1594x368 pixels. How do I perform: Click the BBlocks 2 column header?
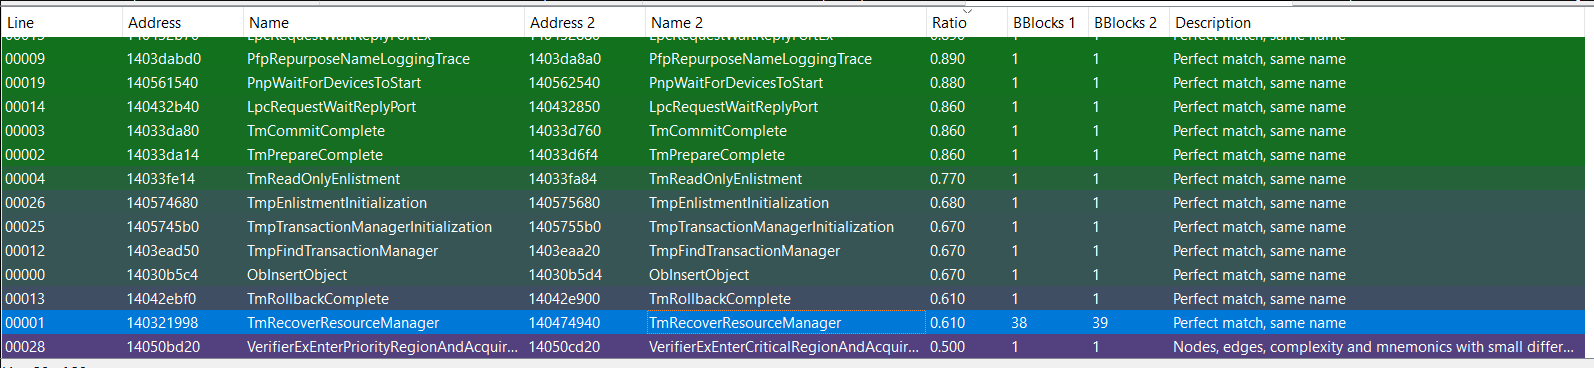[x=1127, y=22]
